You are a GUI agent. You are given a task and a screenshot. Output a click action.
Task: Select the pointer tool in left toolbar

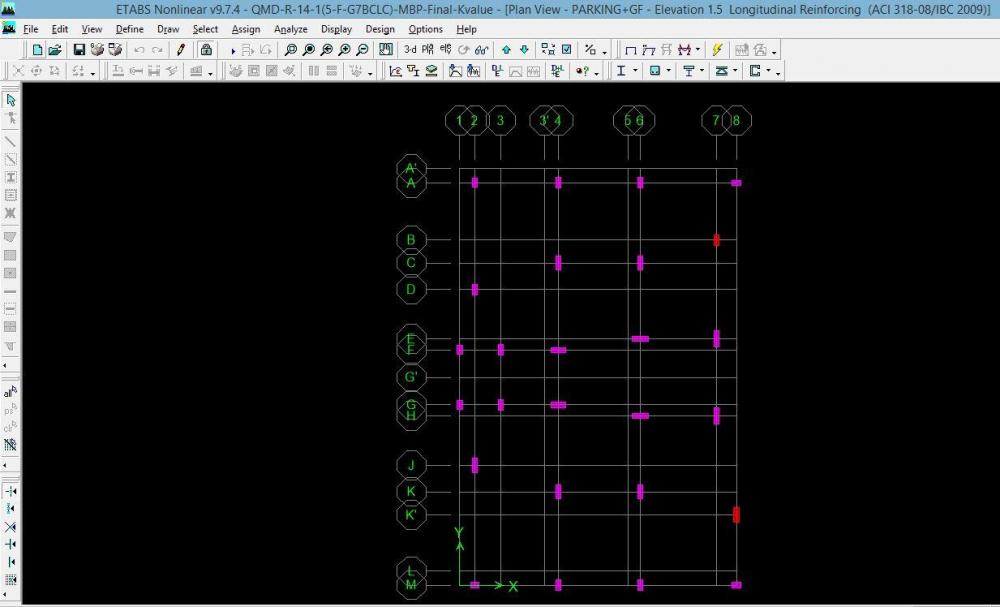10,100
